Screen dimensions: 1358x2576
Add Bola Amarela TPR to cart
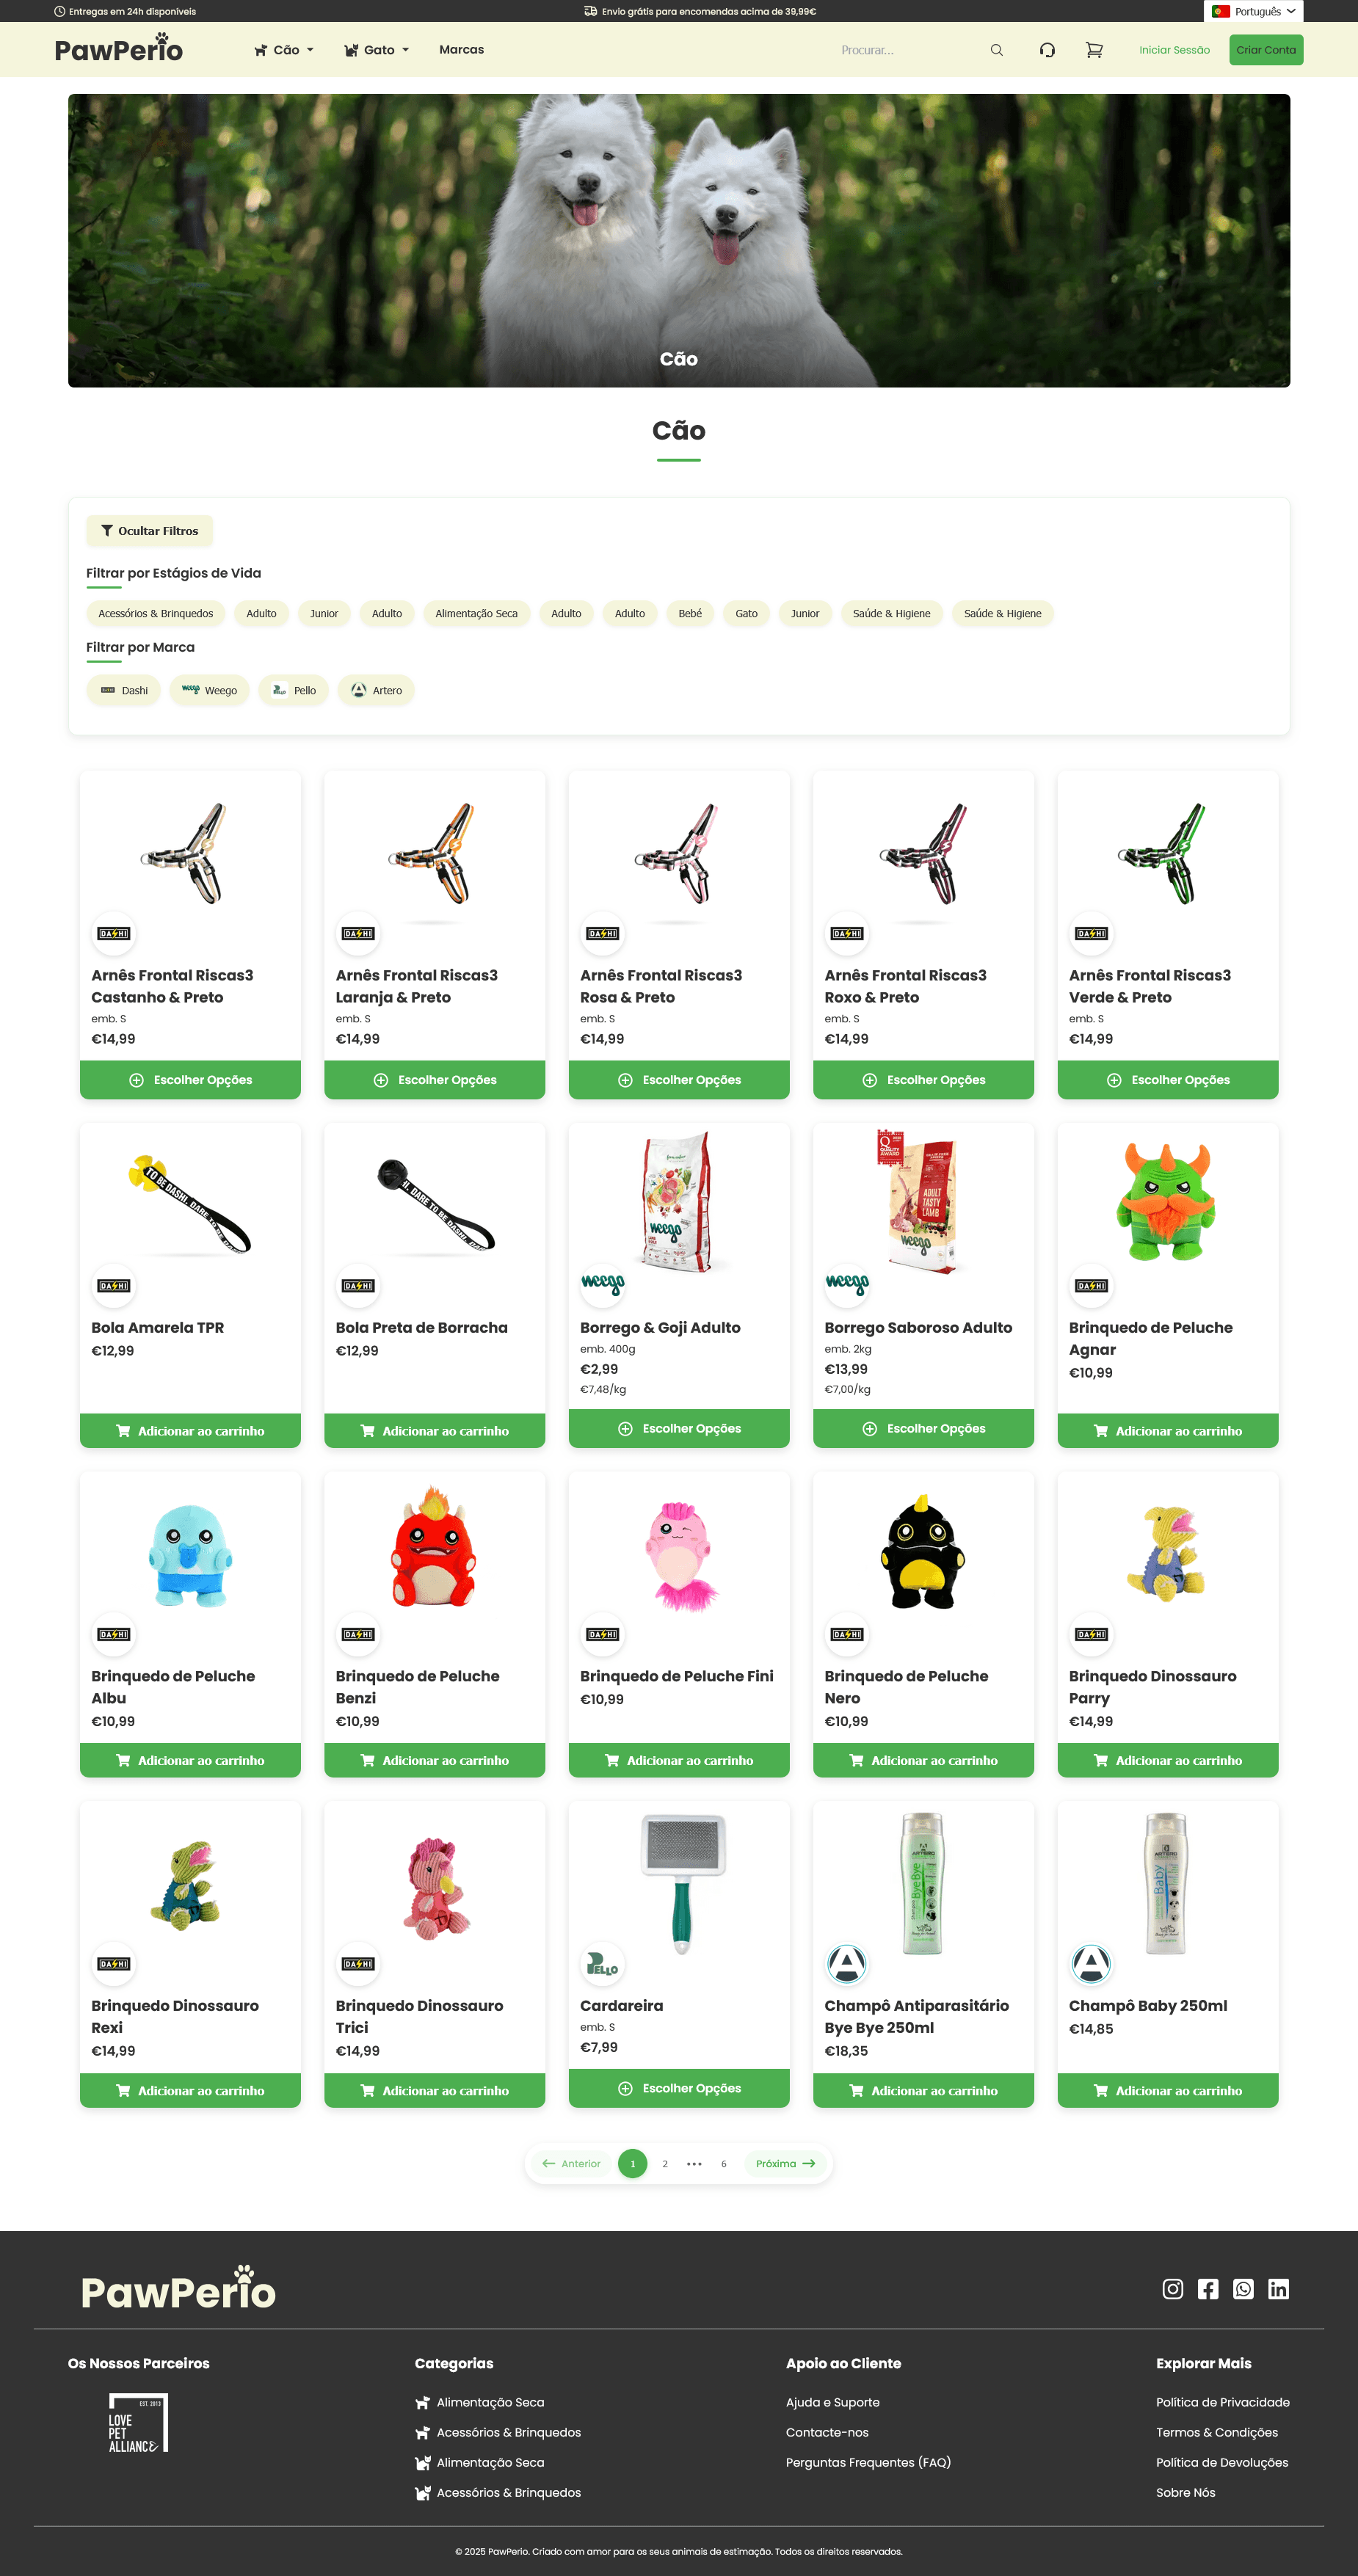click(x=190, y=1431)
